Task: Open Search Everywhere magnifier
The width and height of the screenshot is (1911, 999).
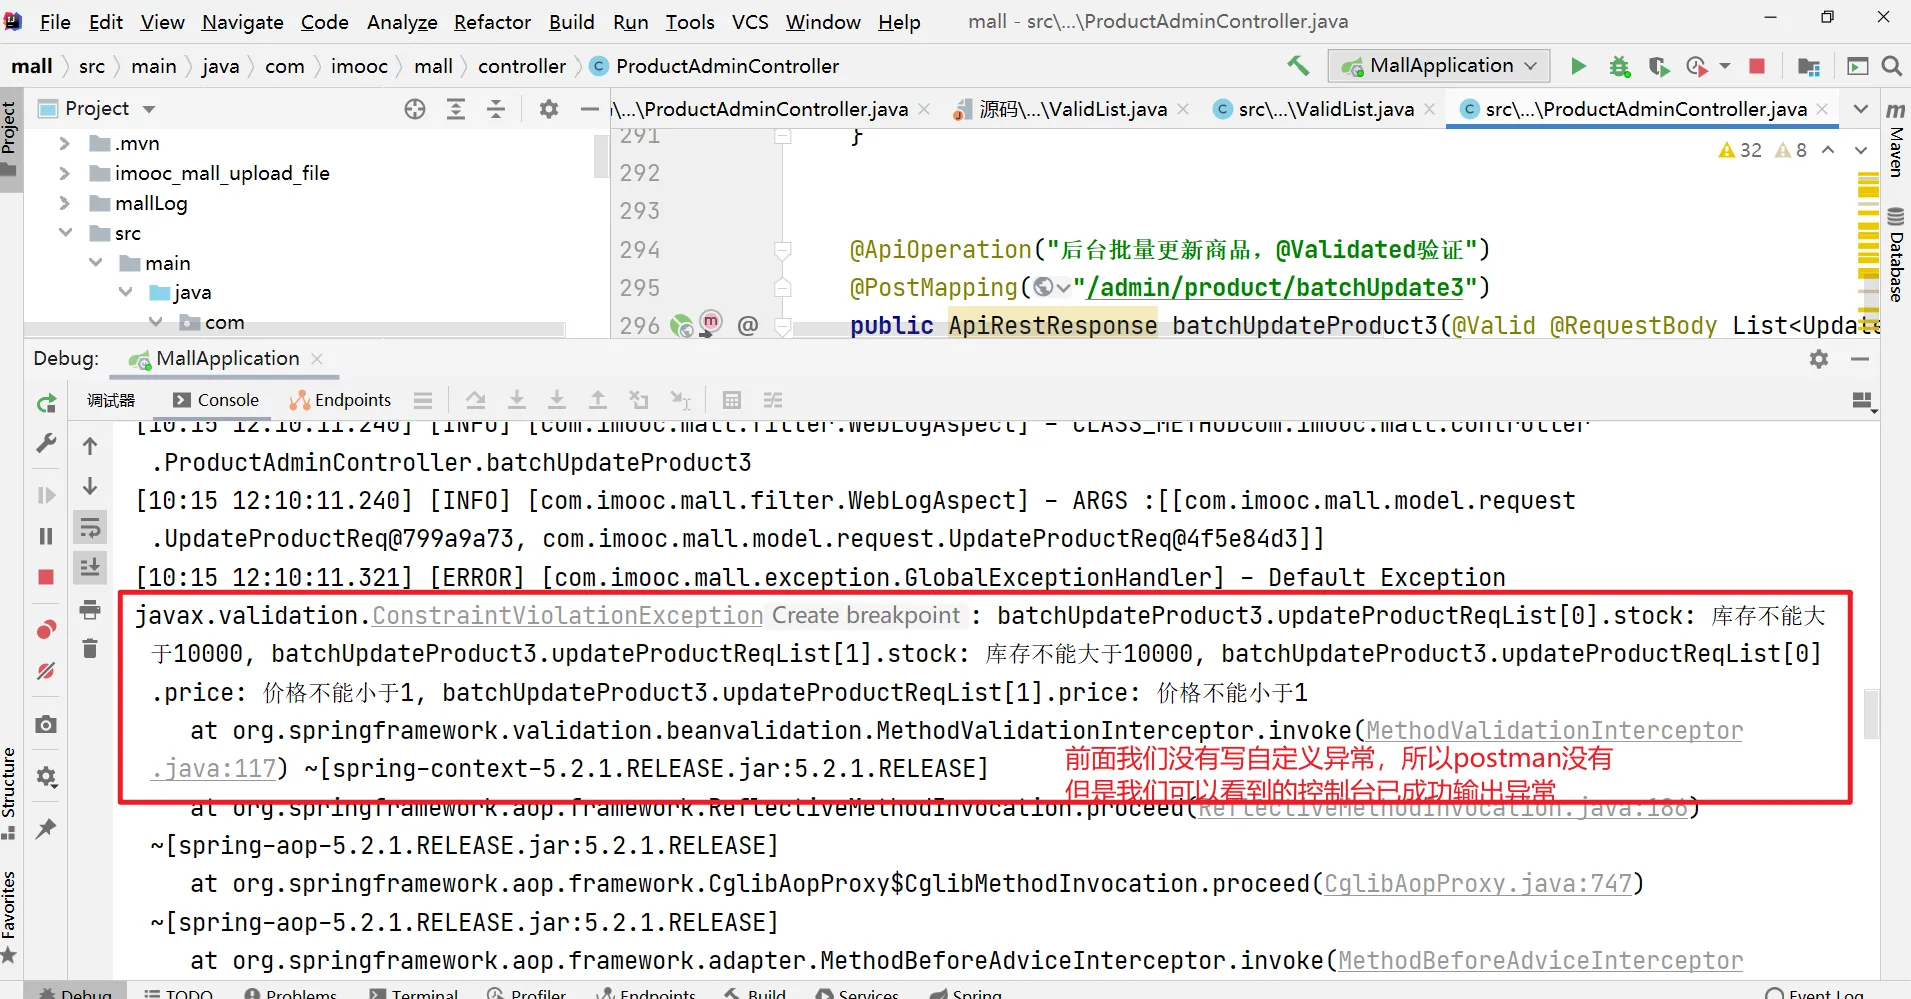Action: click(1891, 66)
